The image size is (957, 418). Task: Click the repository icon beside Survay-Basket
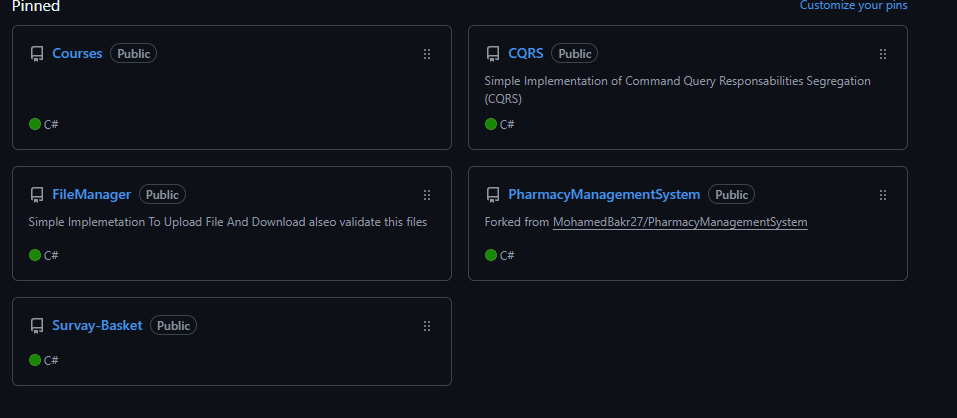point(37,326)
